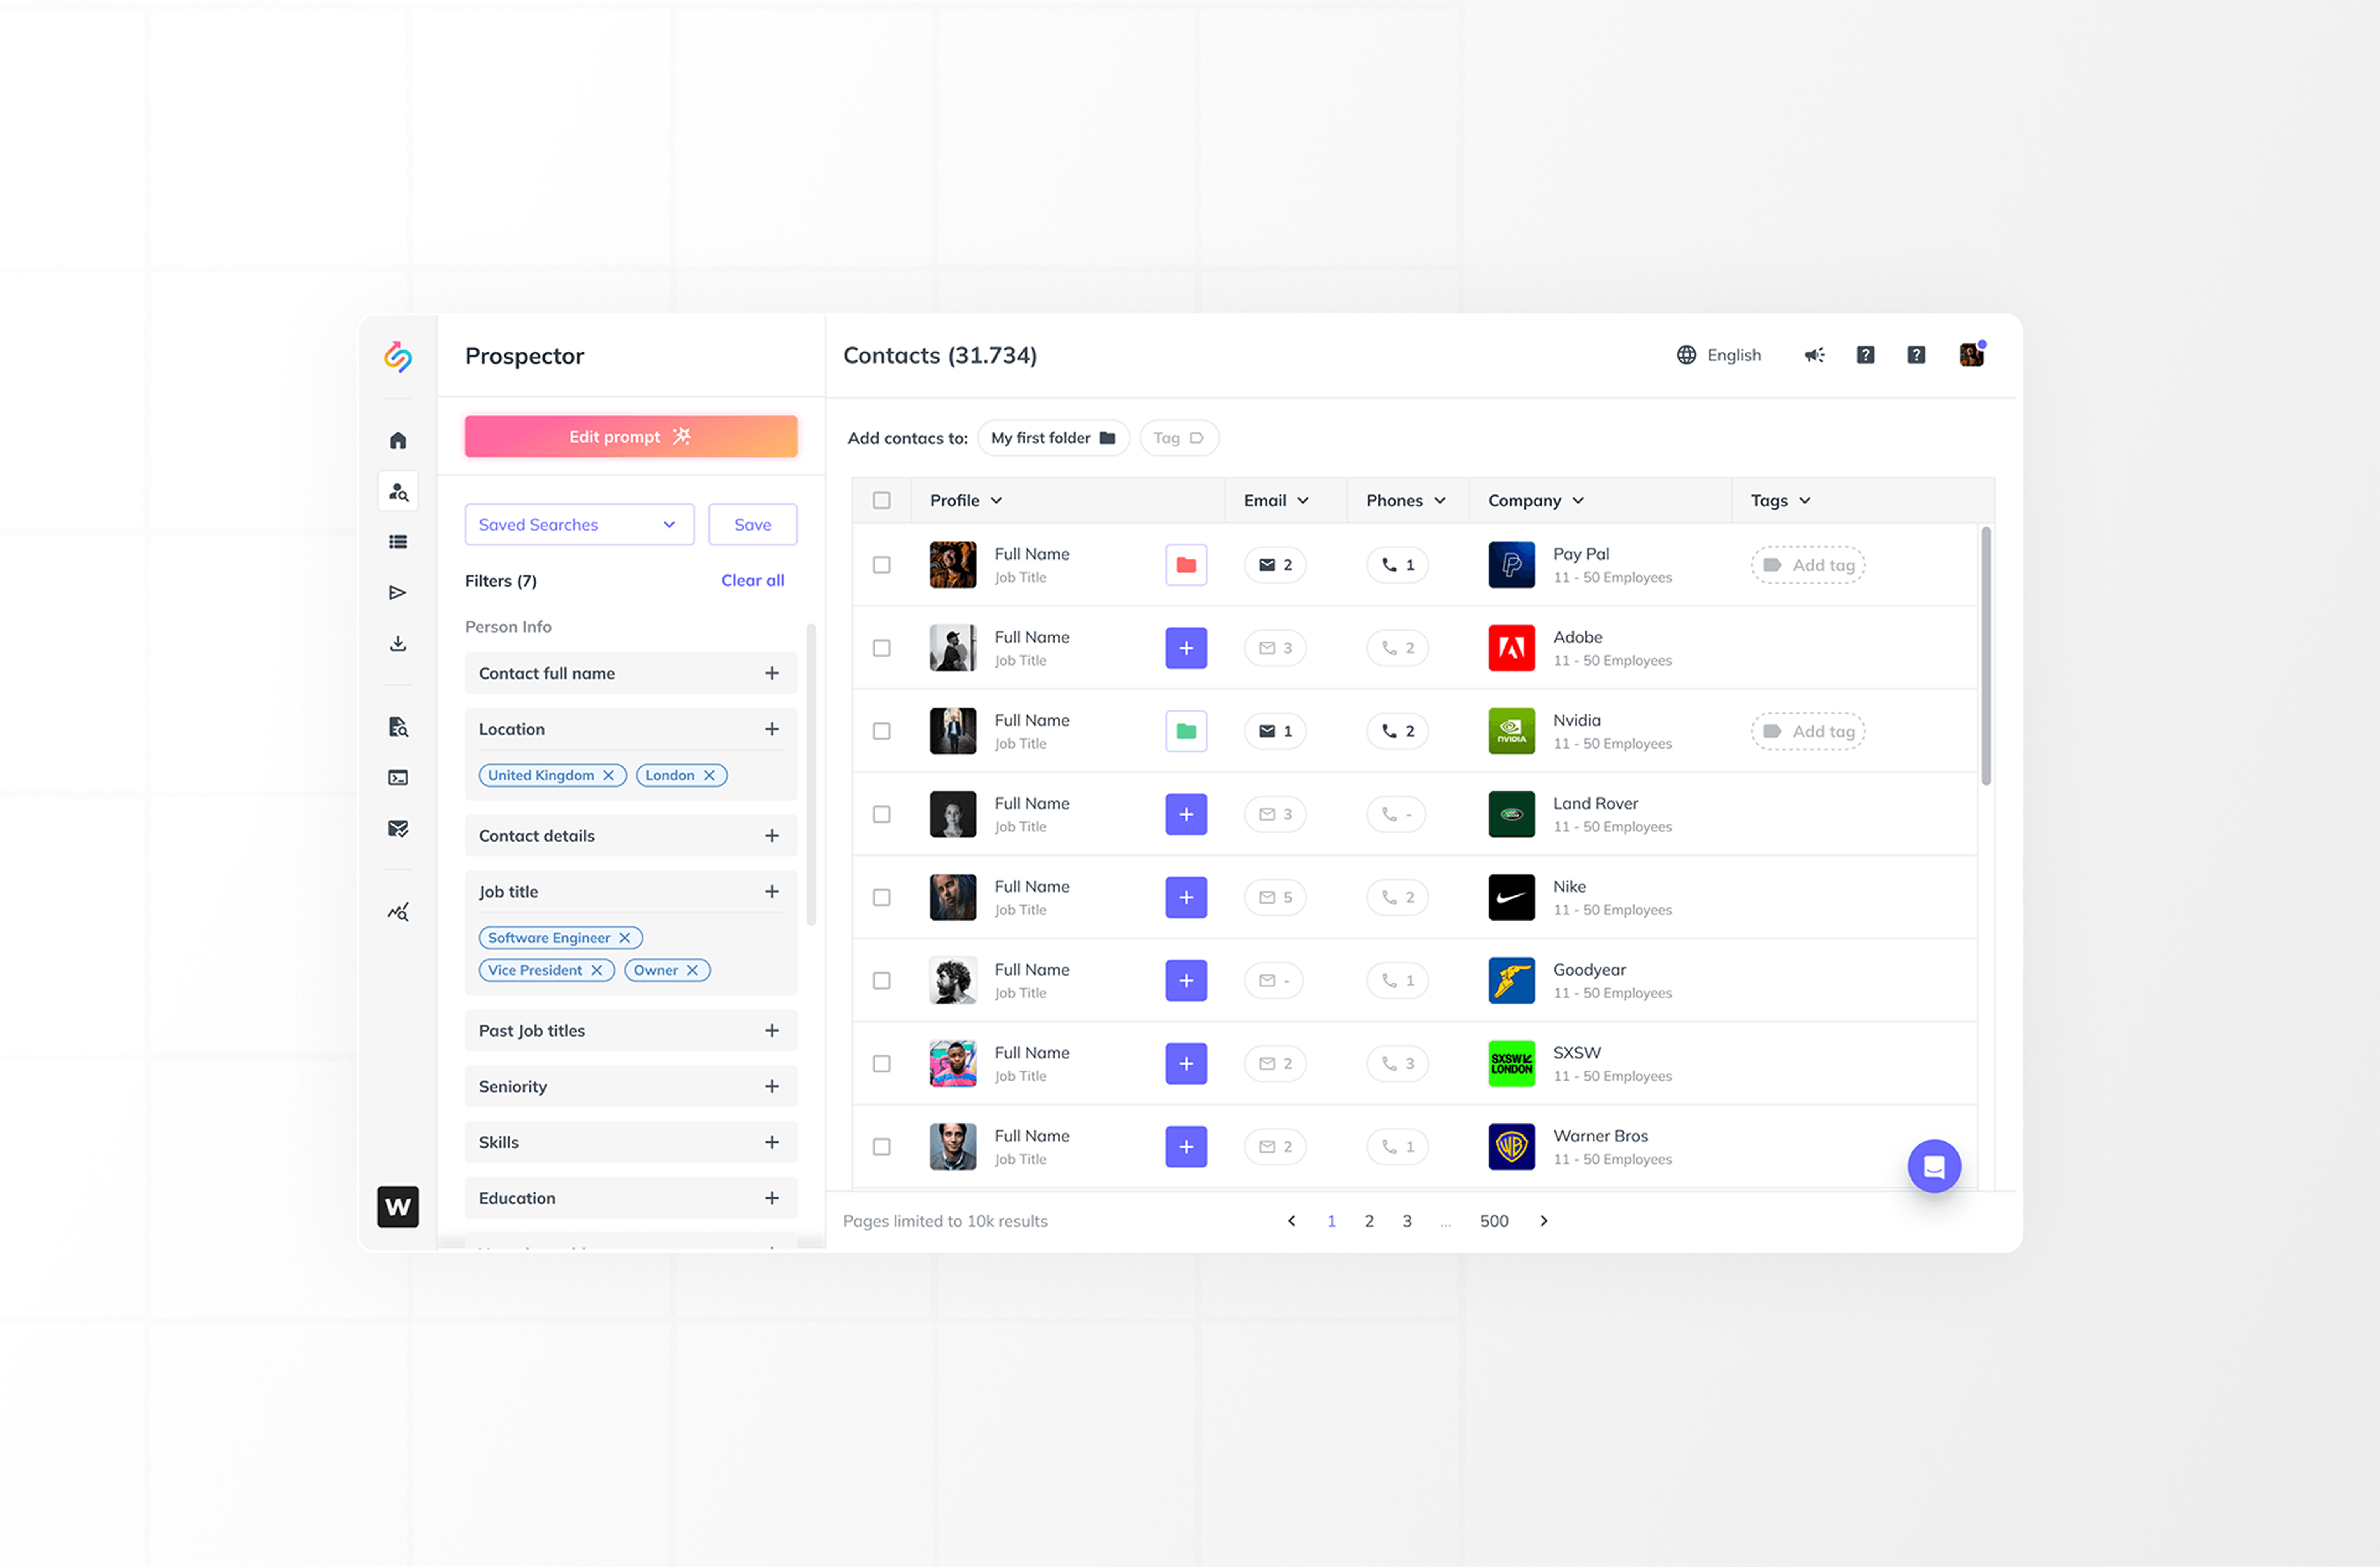
Task: Open the analytics search sidebar icon
Action: pos(398,912)
